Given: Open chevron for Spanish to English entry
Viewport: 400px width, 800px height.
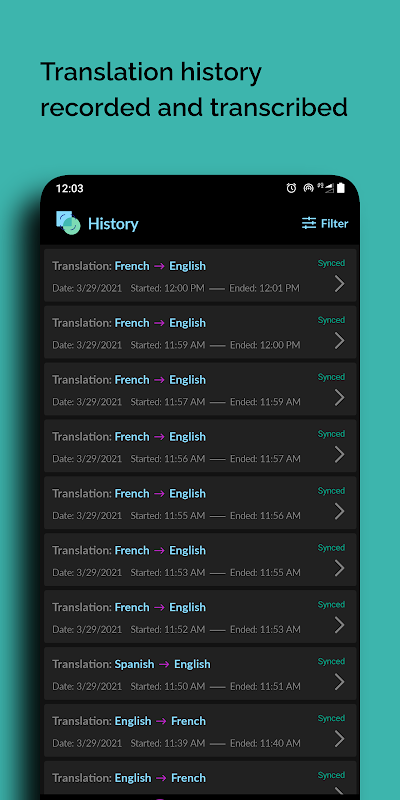Looking at the screenshot, I should [x=339, y=682].
